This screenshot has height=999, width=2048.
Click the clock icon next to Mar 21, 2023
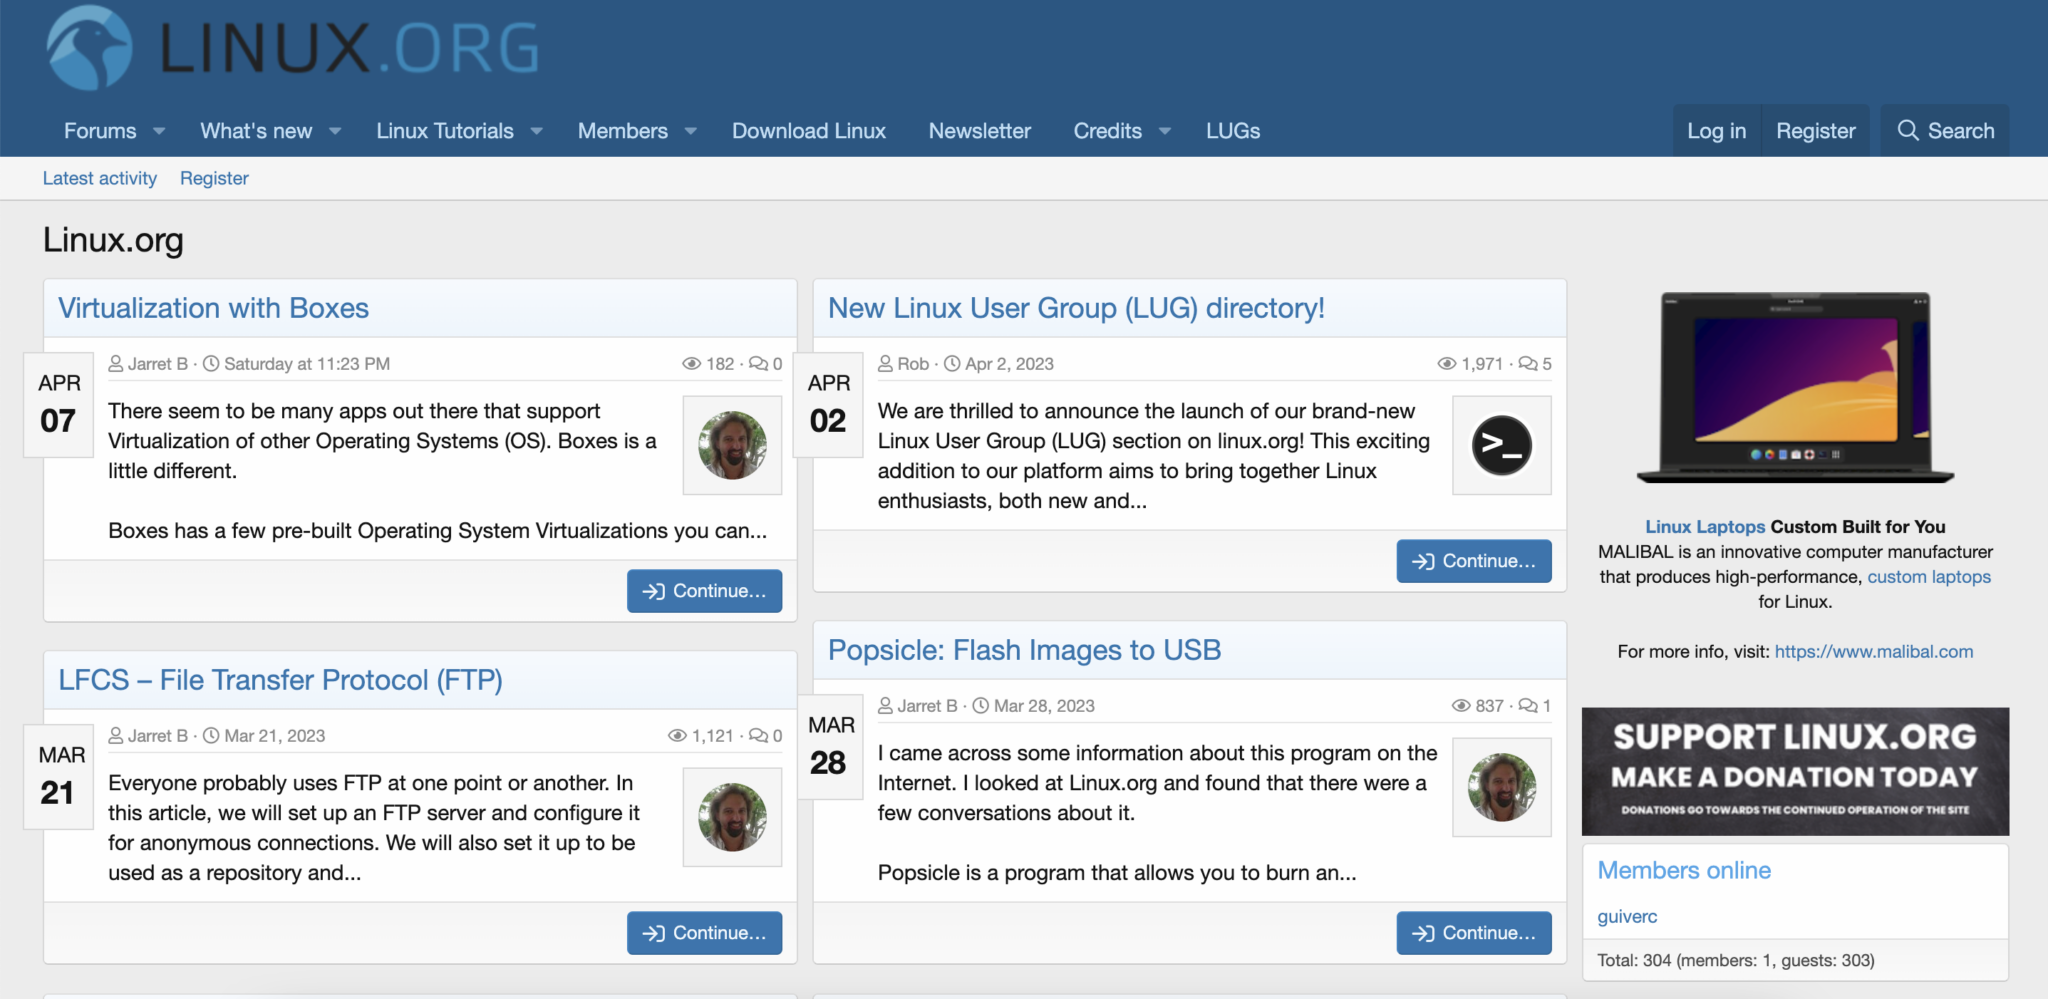(211, 735)
